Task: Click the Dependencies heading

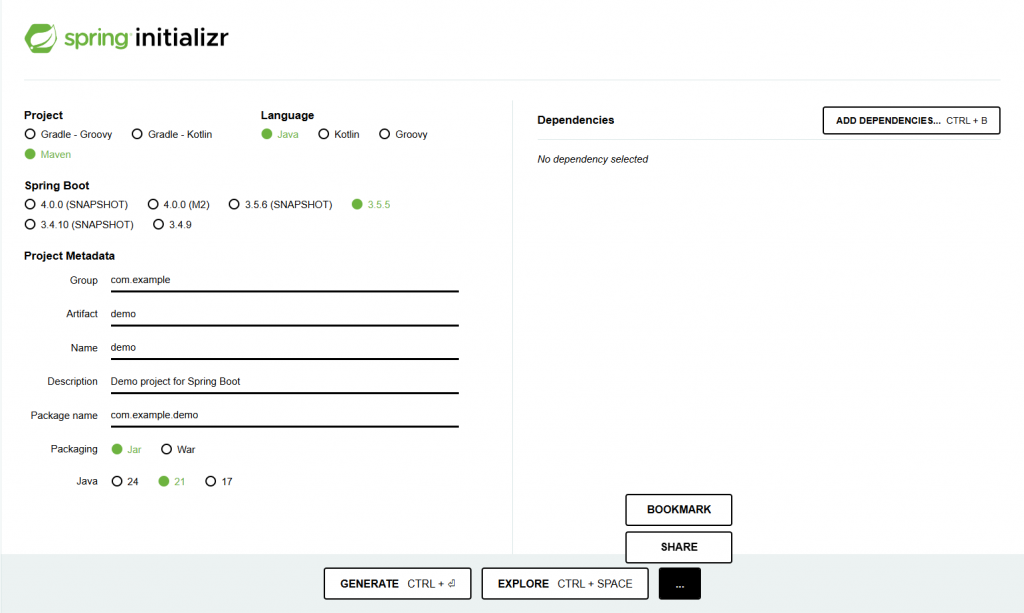Action: tap(575, 120)
